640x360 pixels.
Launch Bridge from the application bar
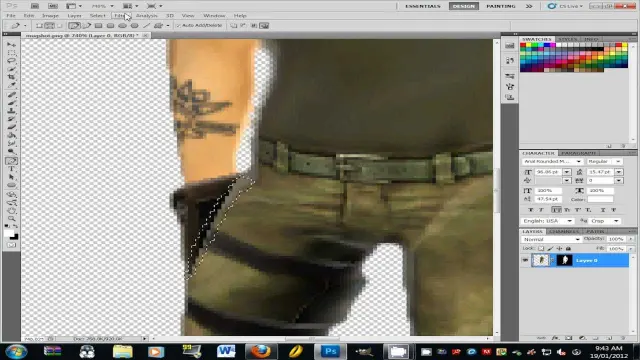point(35,6)
